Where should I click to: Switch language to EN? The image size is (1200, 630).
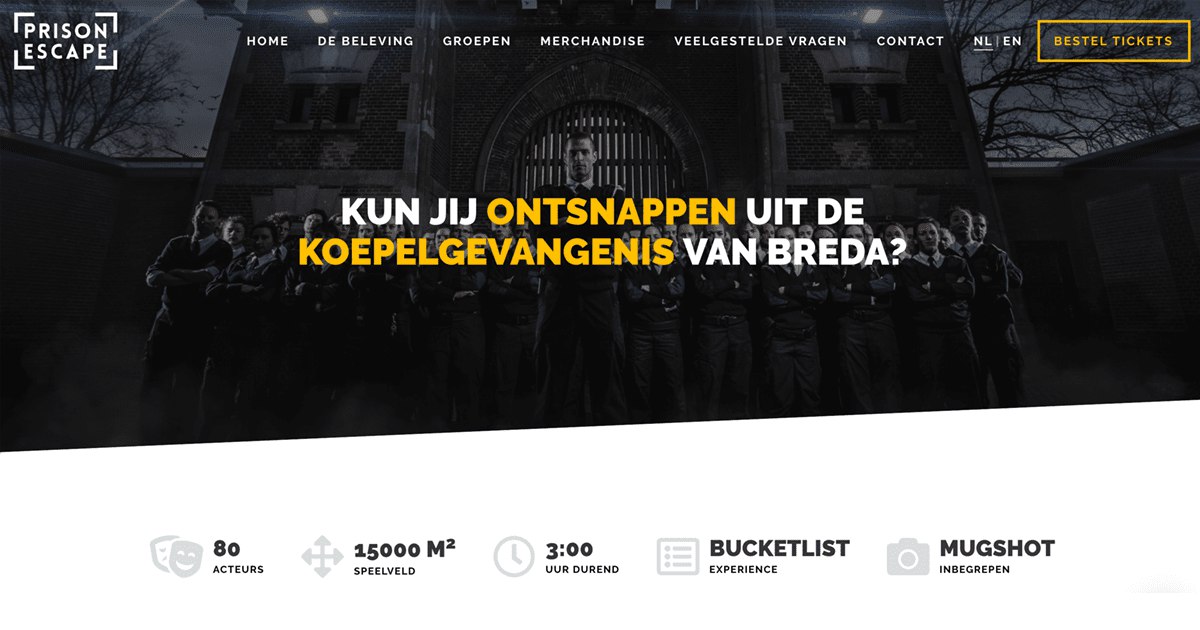1012,41
